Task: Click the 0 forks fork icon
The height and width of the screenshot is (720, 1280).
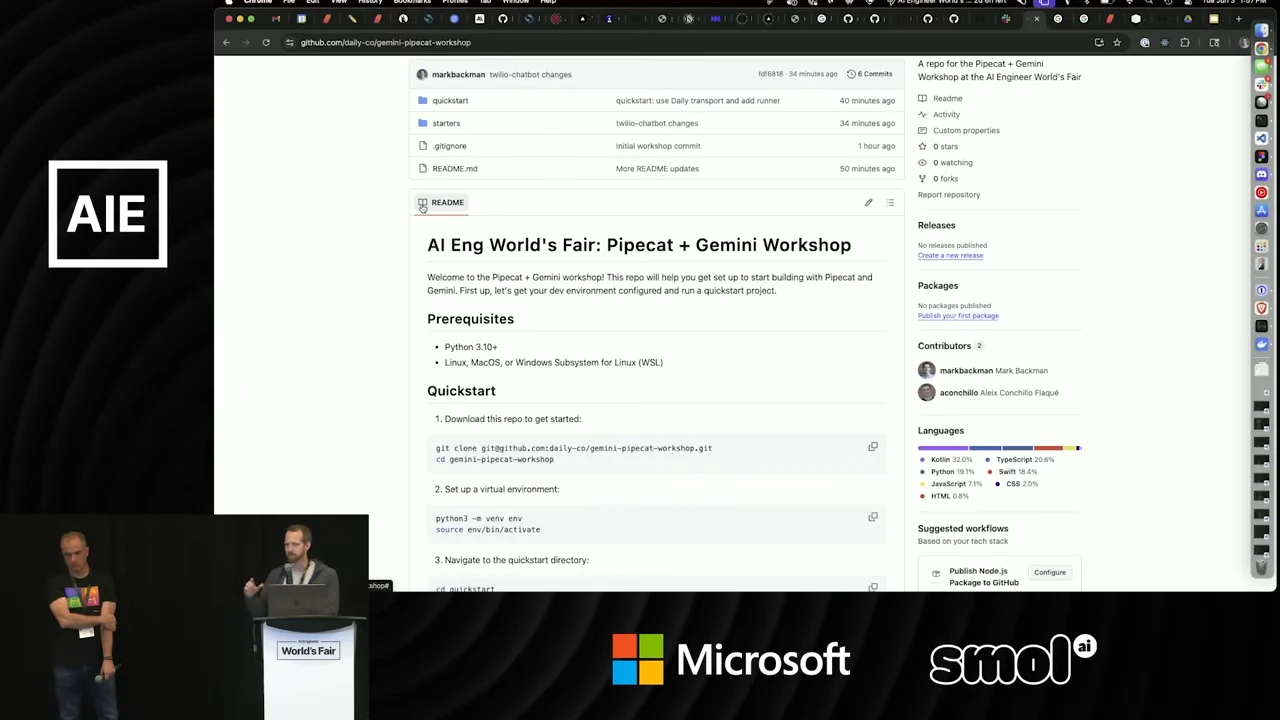Action: click(x=923, y=178)
